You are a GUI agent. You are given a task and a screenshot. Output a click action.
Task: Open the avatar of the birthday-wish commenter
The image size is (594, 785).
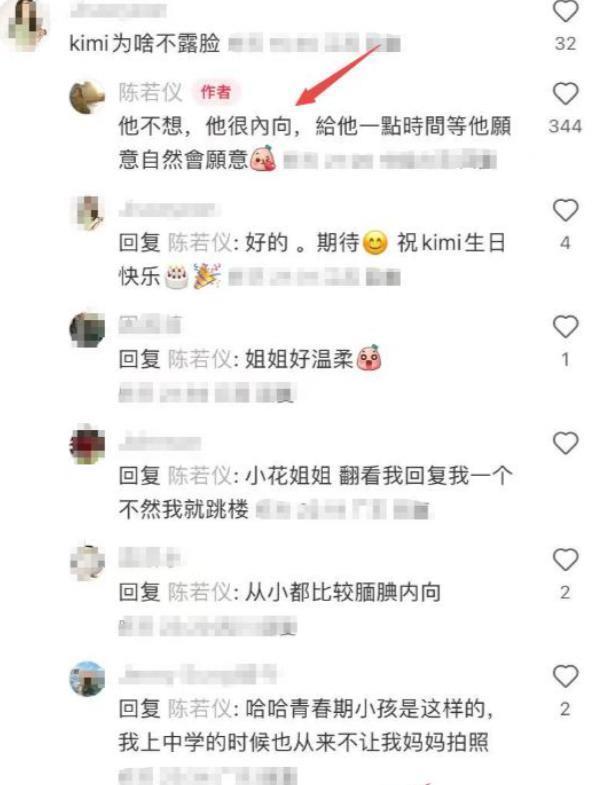(87, 213)
